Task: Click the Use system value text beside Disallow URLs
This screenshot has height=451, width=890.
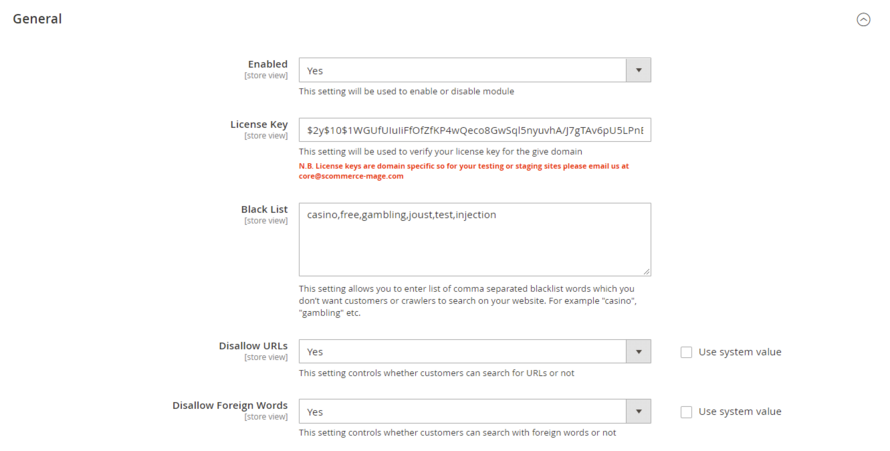Action: [x=740, y=352]
